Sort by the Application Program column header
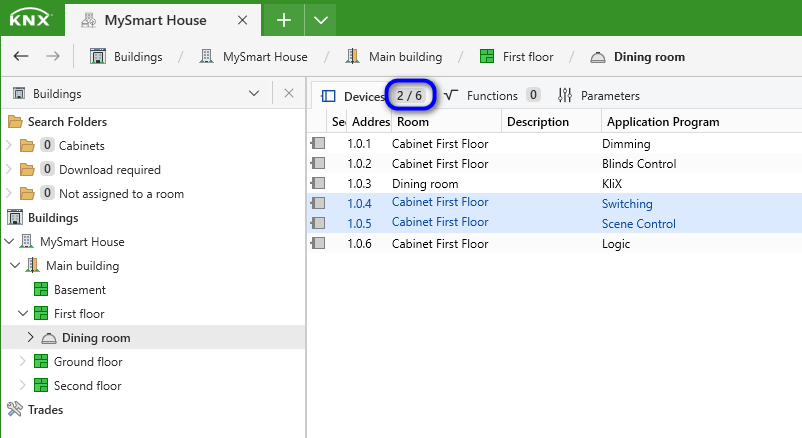The height and width of the screenshot is (438, 802). (x=663, y=122)
